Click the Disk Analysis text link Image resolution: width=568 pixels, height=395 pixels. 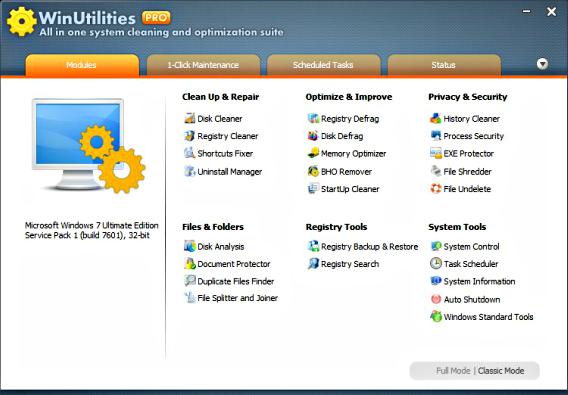click(221, 246)
